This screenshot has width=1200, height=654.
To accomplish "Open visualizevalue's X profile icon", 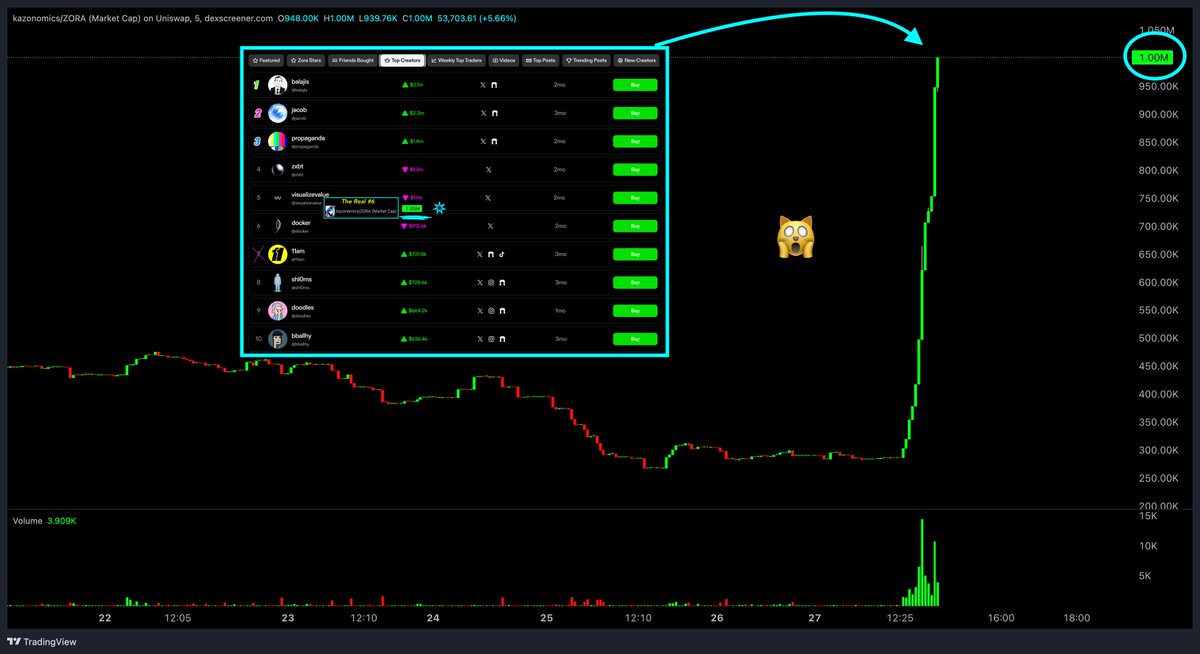I will click(x=488, y=198).
